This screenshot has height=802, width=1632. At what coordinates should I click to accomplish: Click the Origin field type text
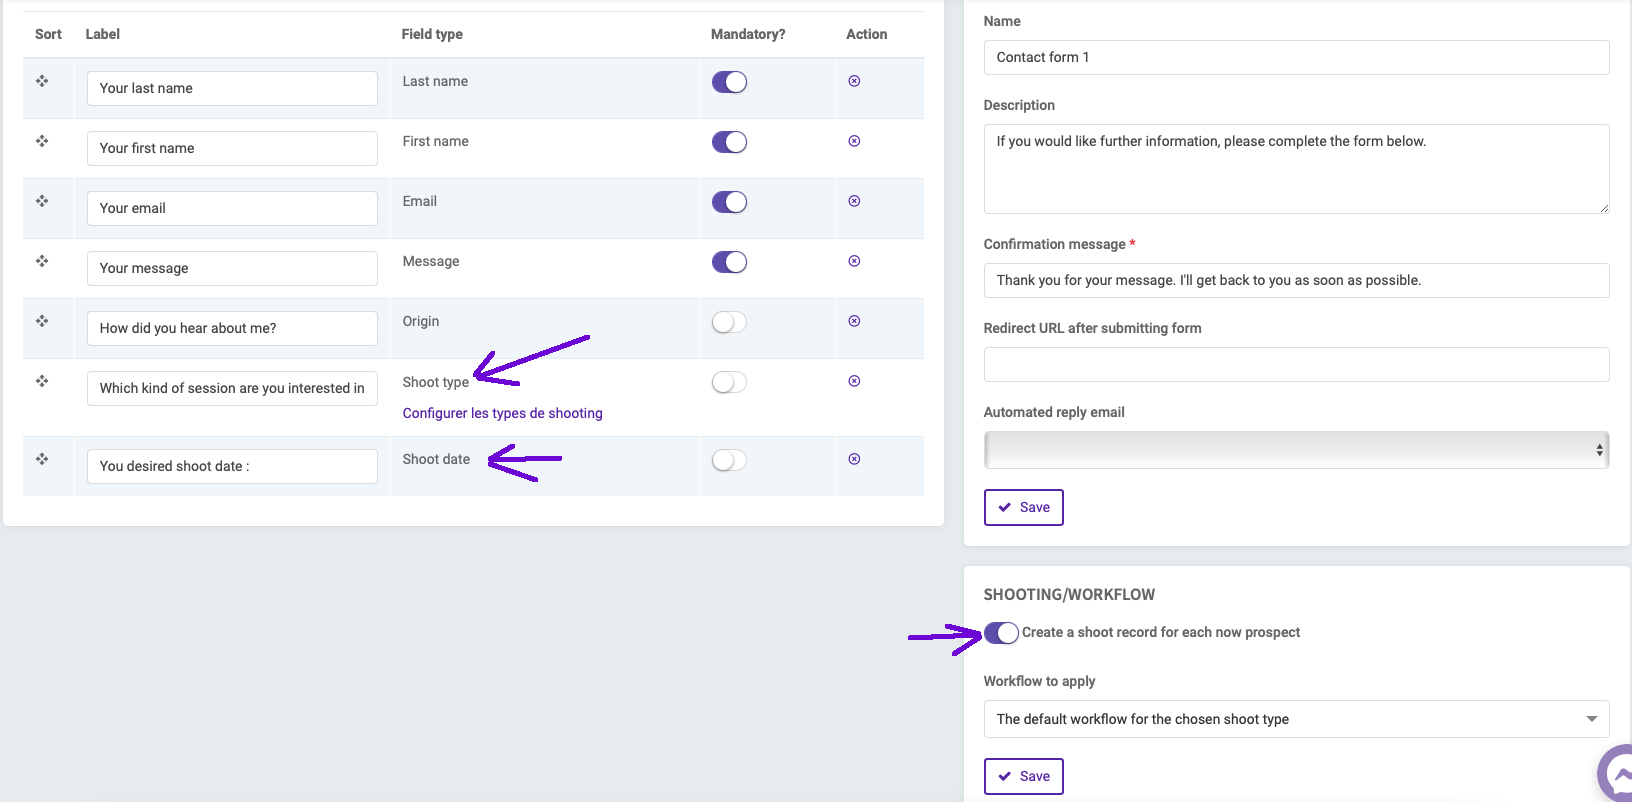[421, 321]
